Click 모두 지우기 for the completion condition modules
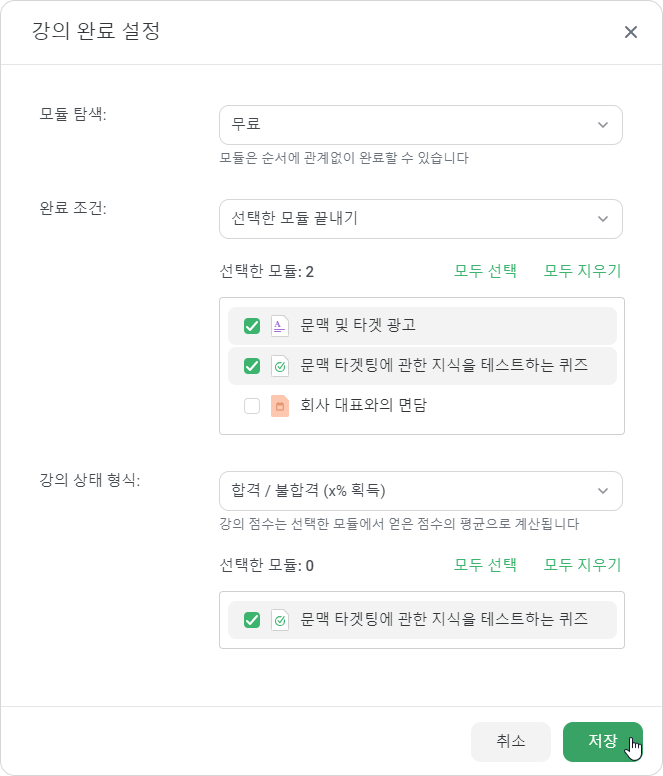The height and width of the screenshot is (776, 663). point(582,271)
